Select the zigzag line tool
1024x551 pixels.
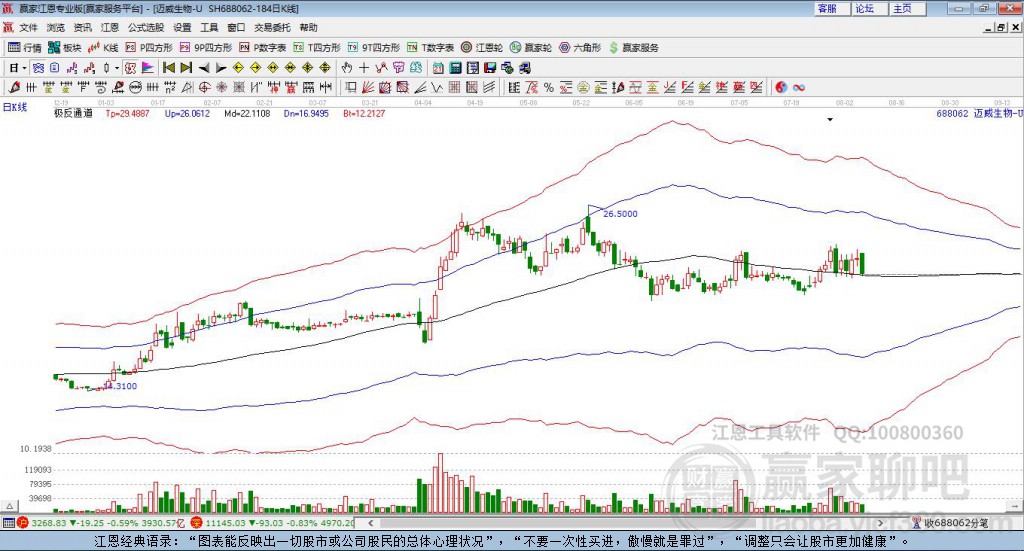(436, 87)
